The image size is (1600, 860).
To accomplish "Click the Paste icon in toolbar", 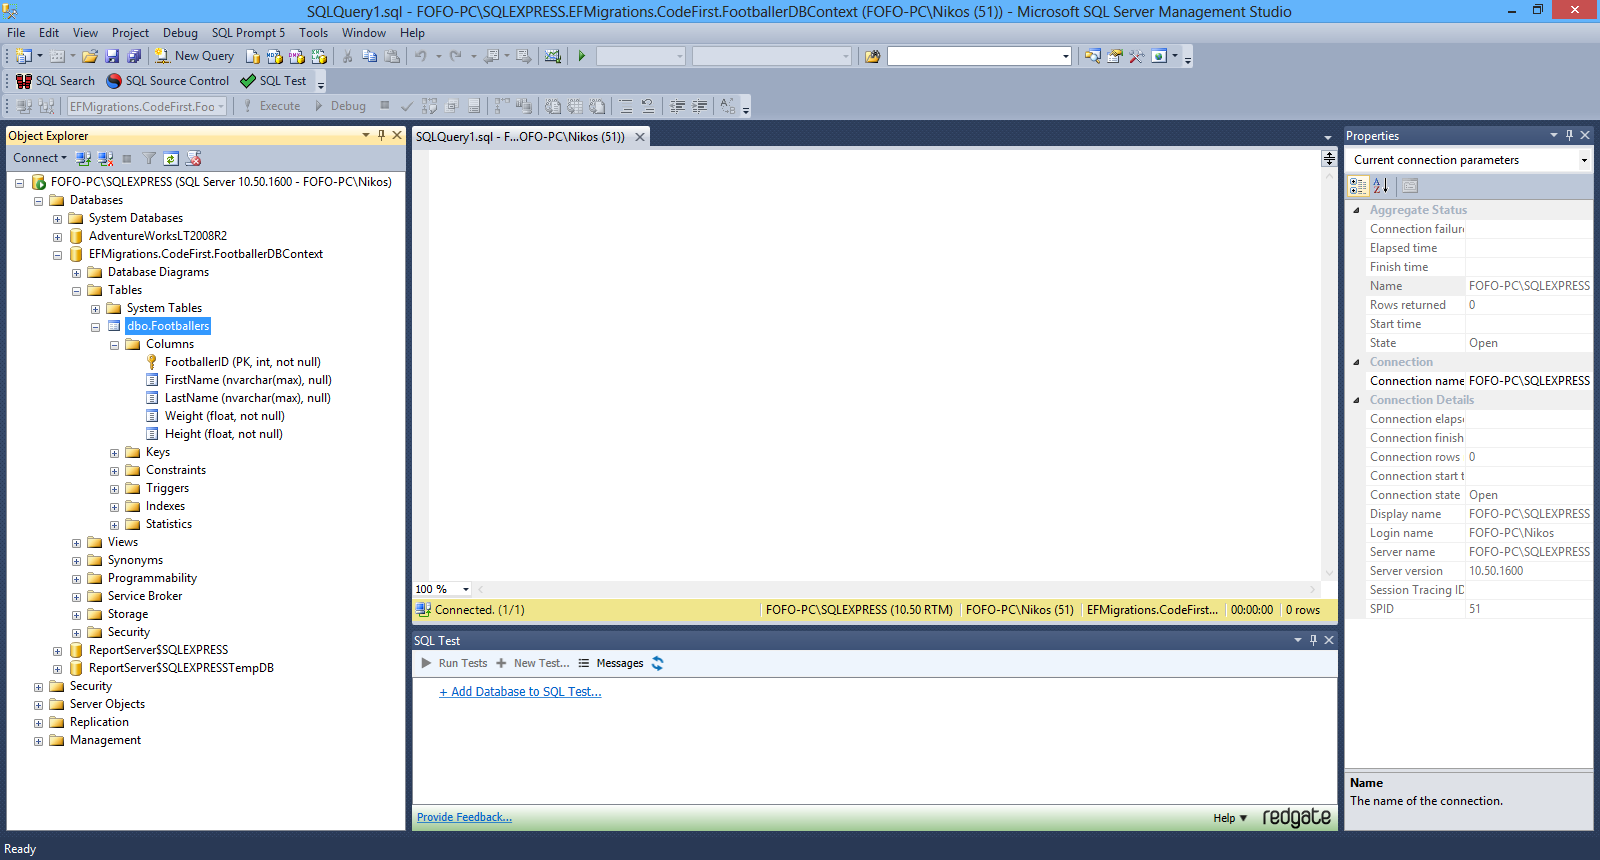I will pos(392,56).
